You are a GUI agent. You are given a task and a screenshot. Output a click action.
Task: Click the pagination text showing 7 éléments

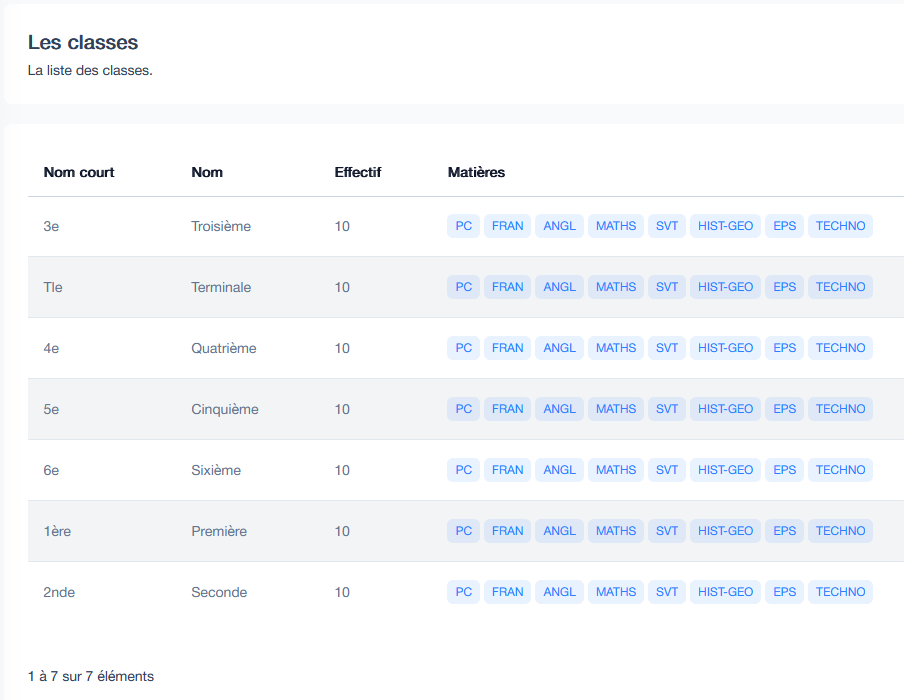coord(90,676)
